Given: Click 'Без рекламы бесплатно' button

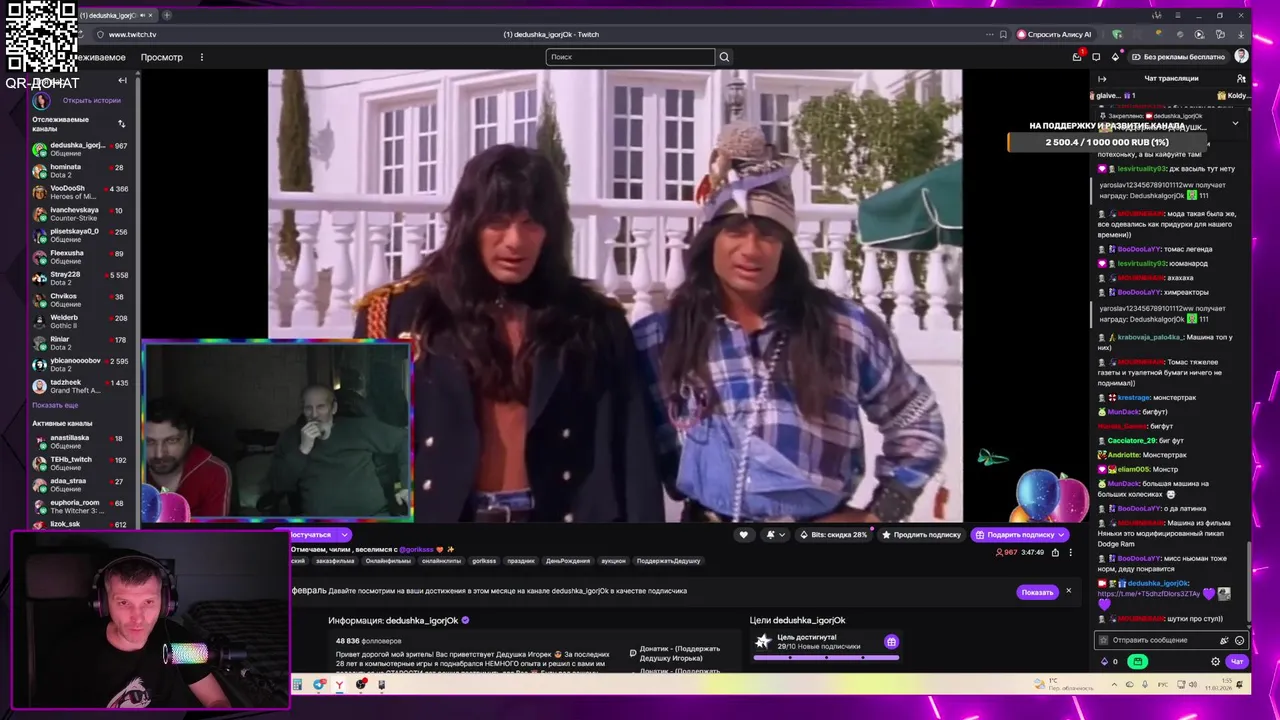Looking at the screenshot, I should [1177, 57].
